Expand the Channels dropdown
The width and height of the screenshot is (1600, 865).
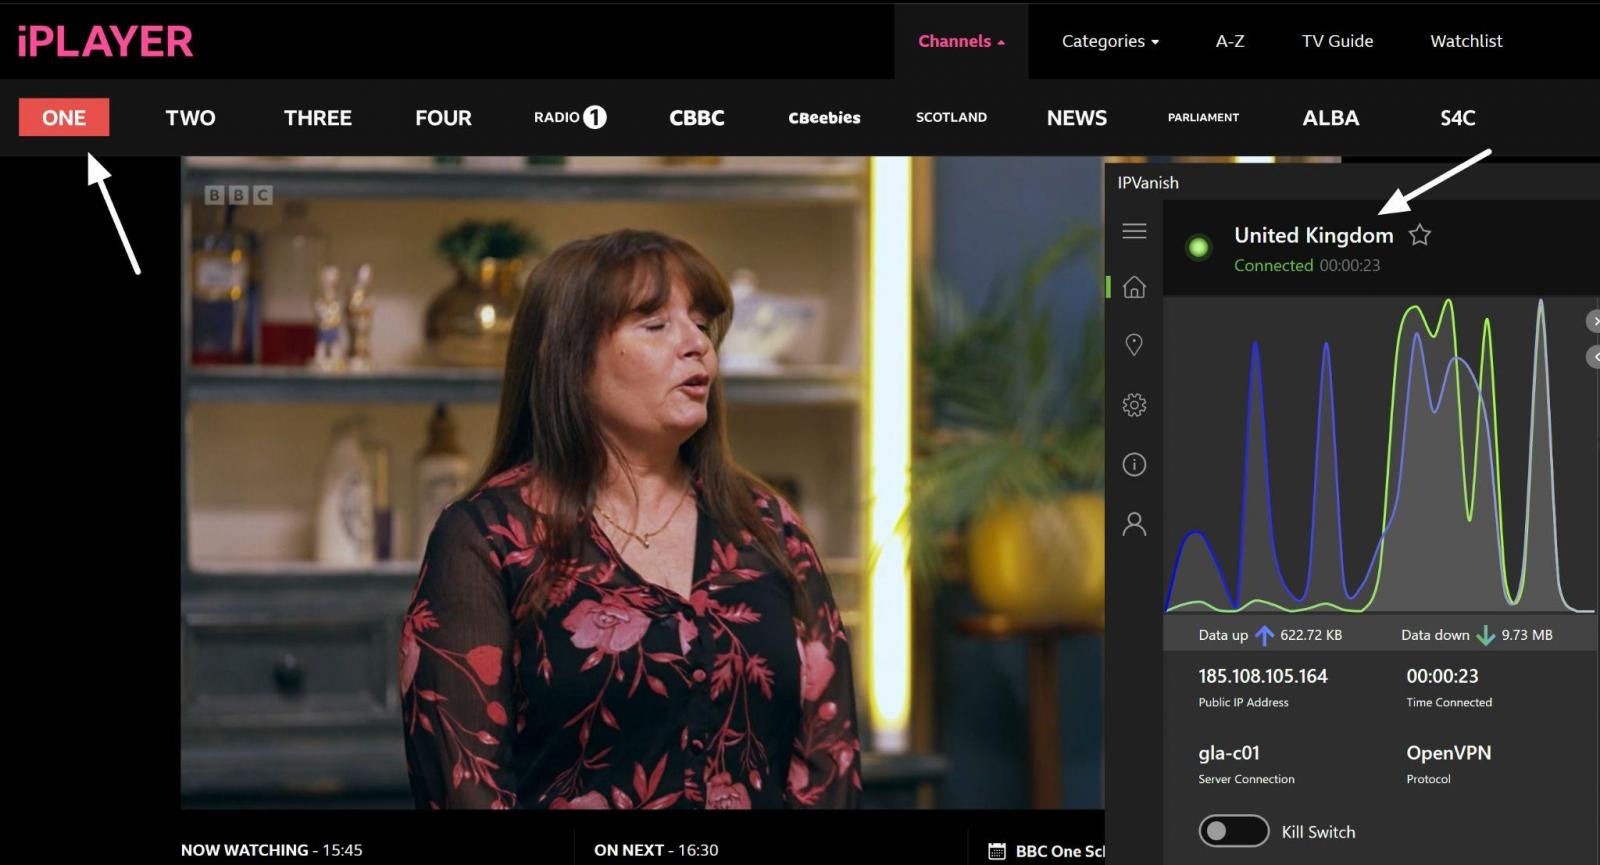[961, 41]
